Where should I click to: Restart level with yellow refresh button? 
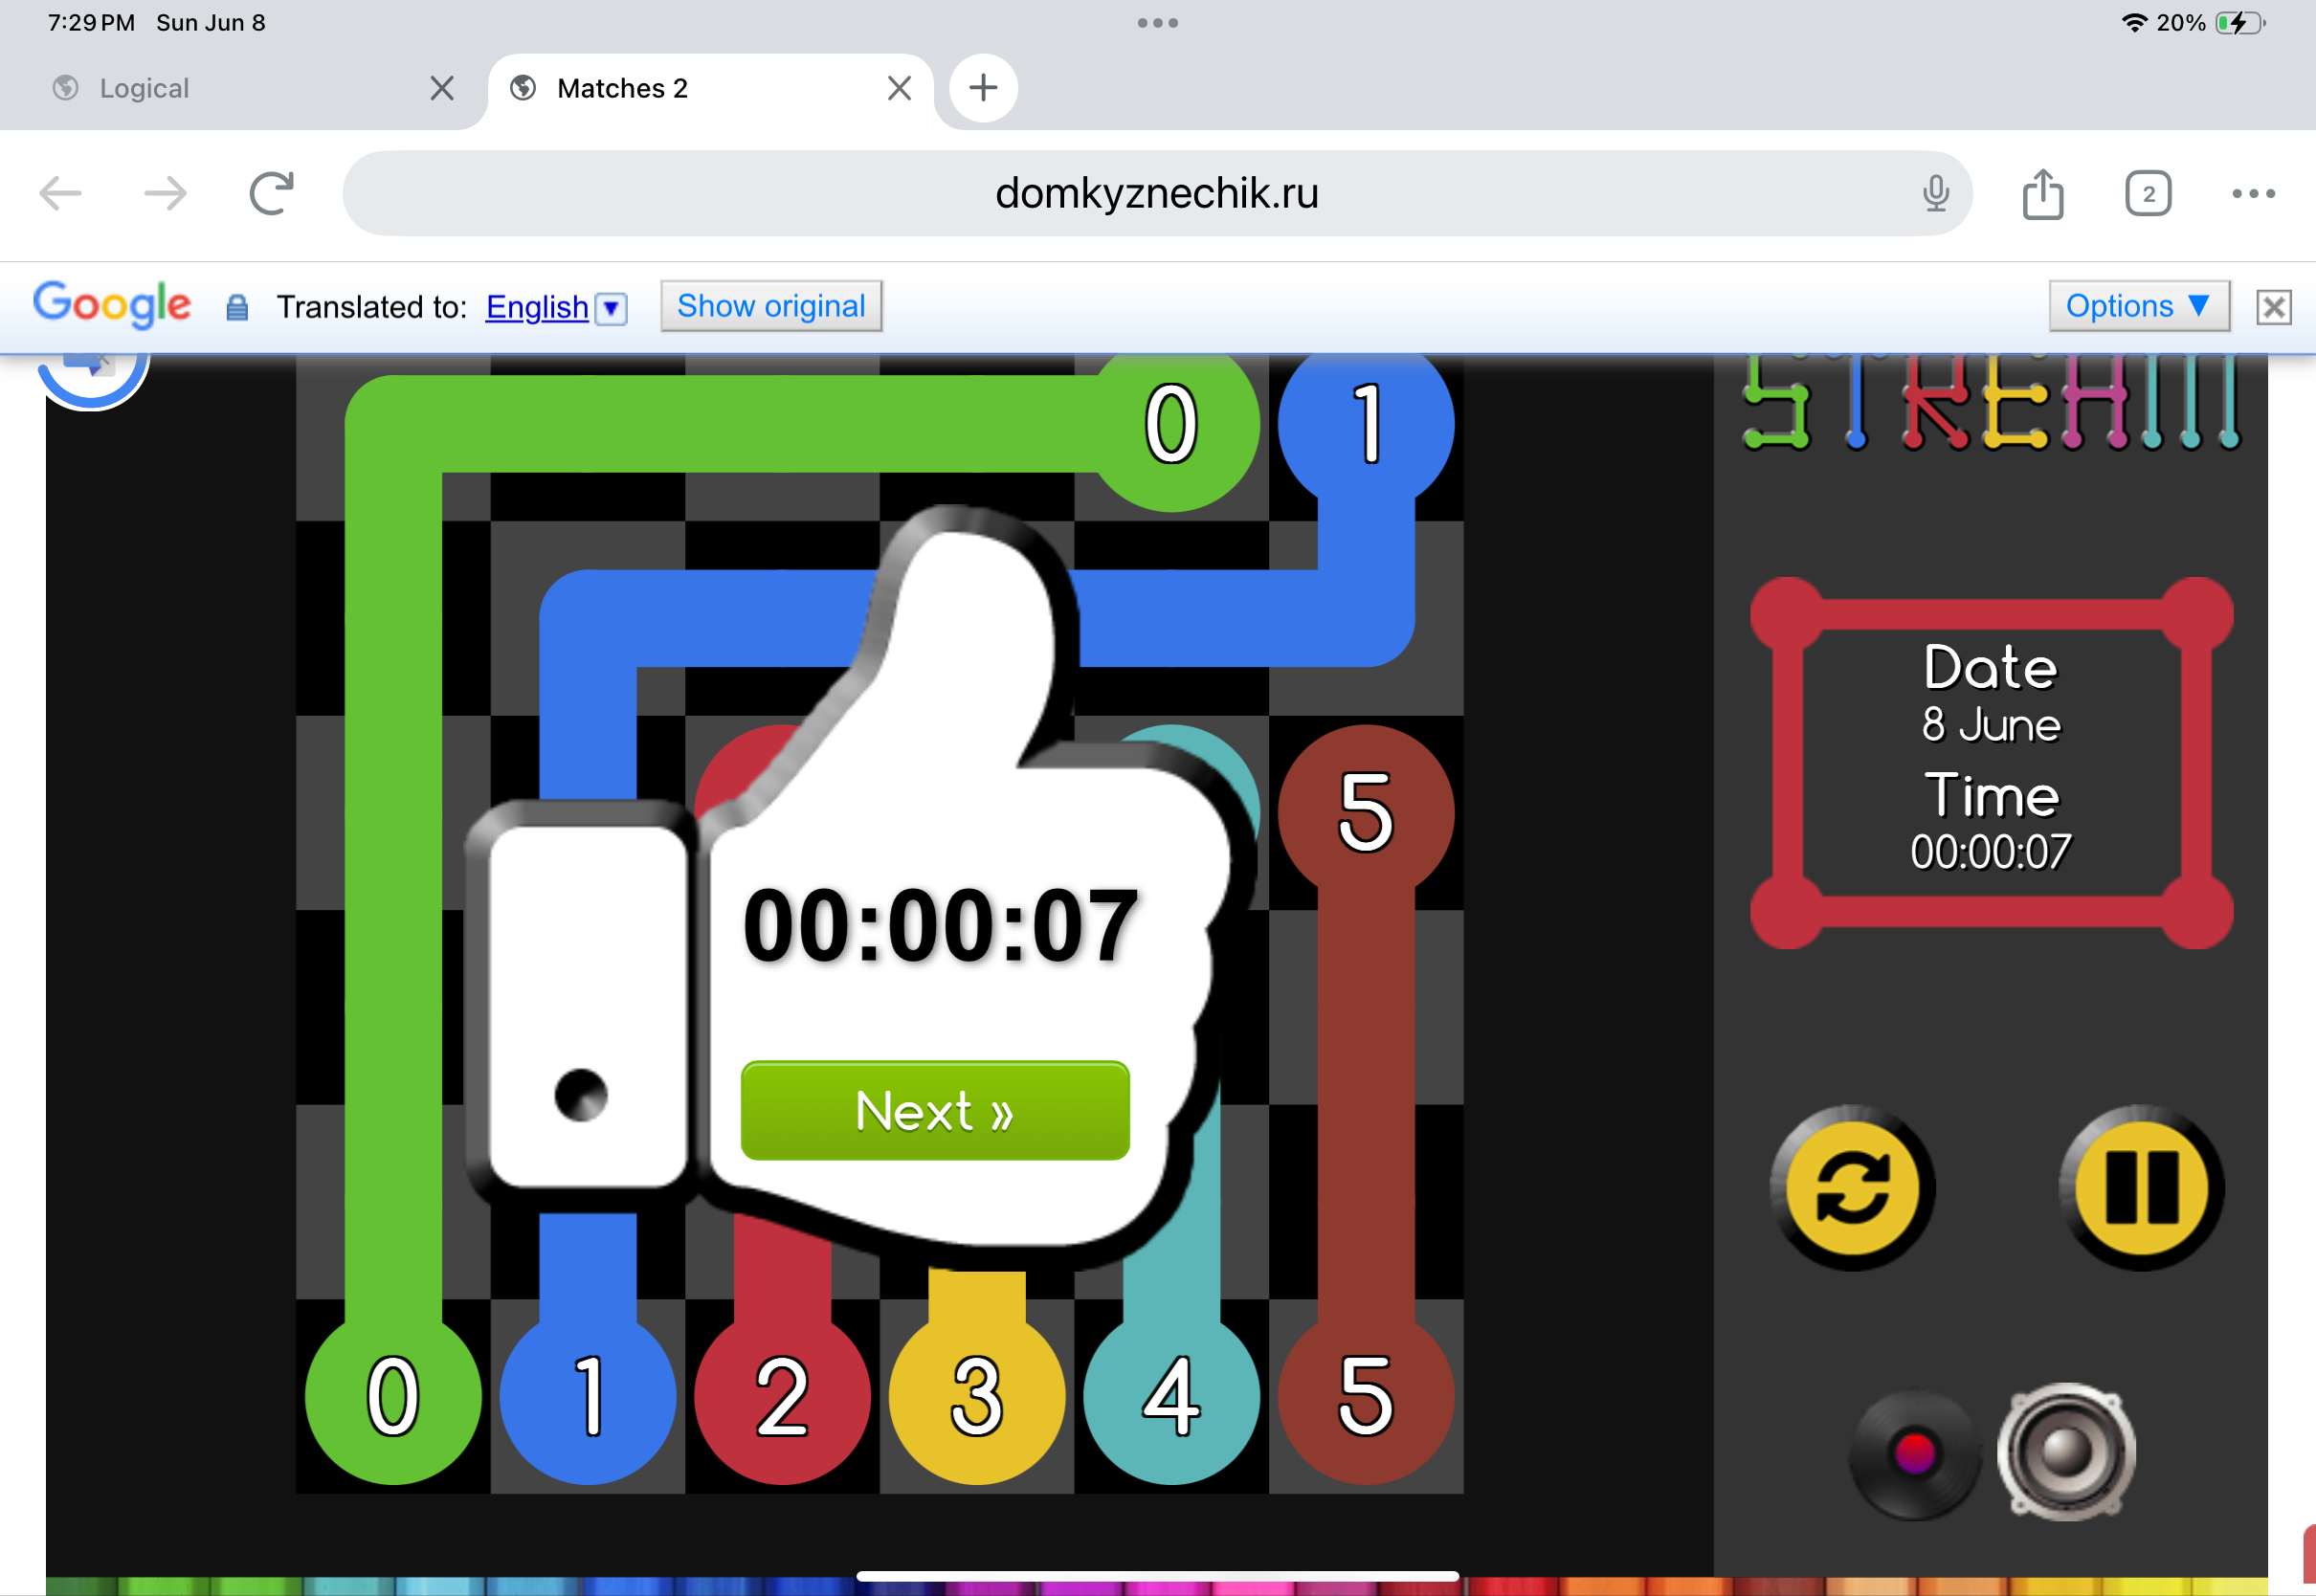click(x=1852, y=1188)
